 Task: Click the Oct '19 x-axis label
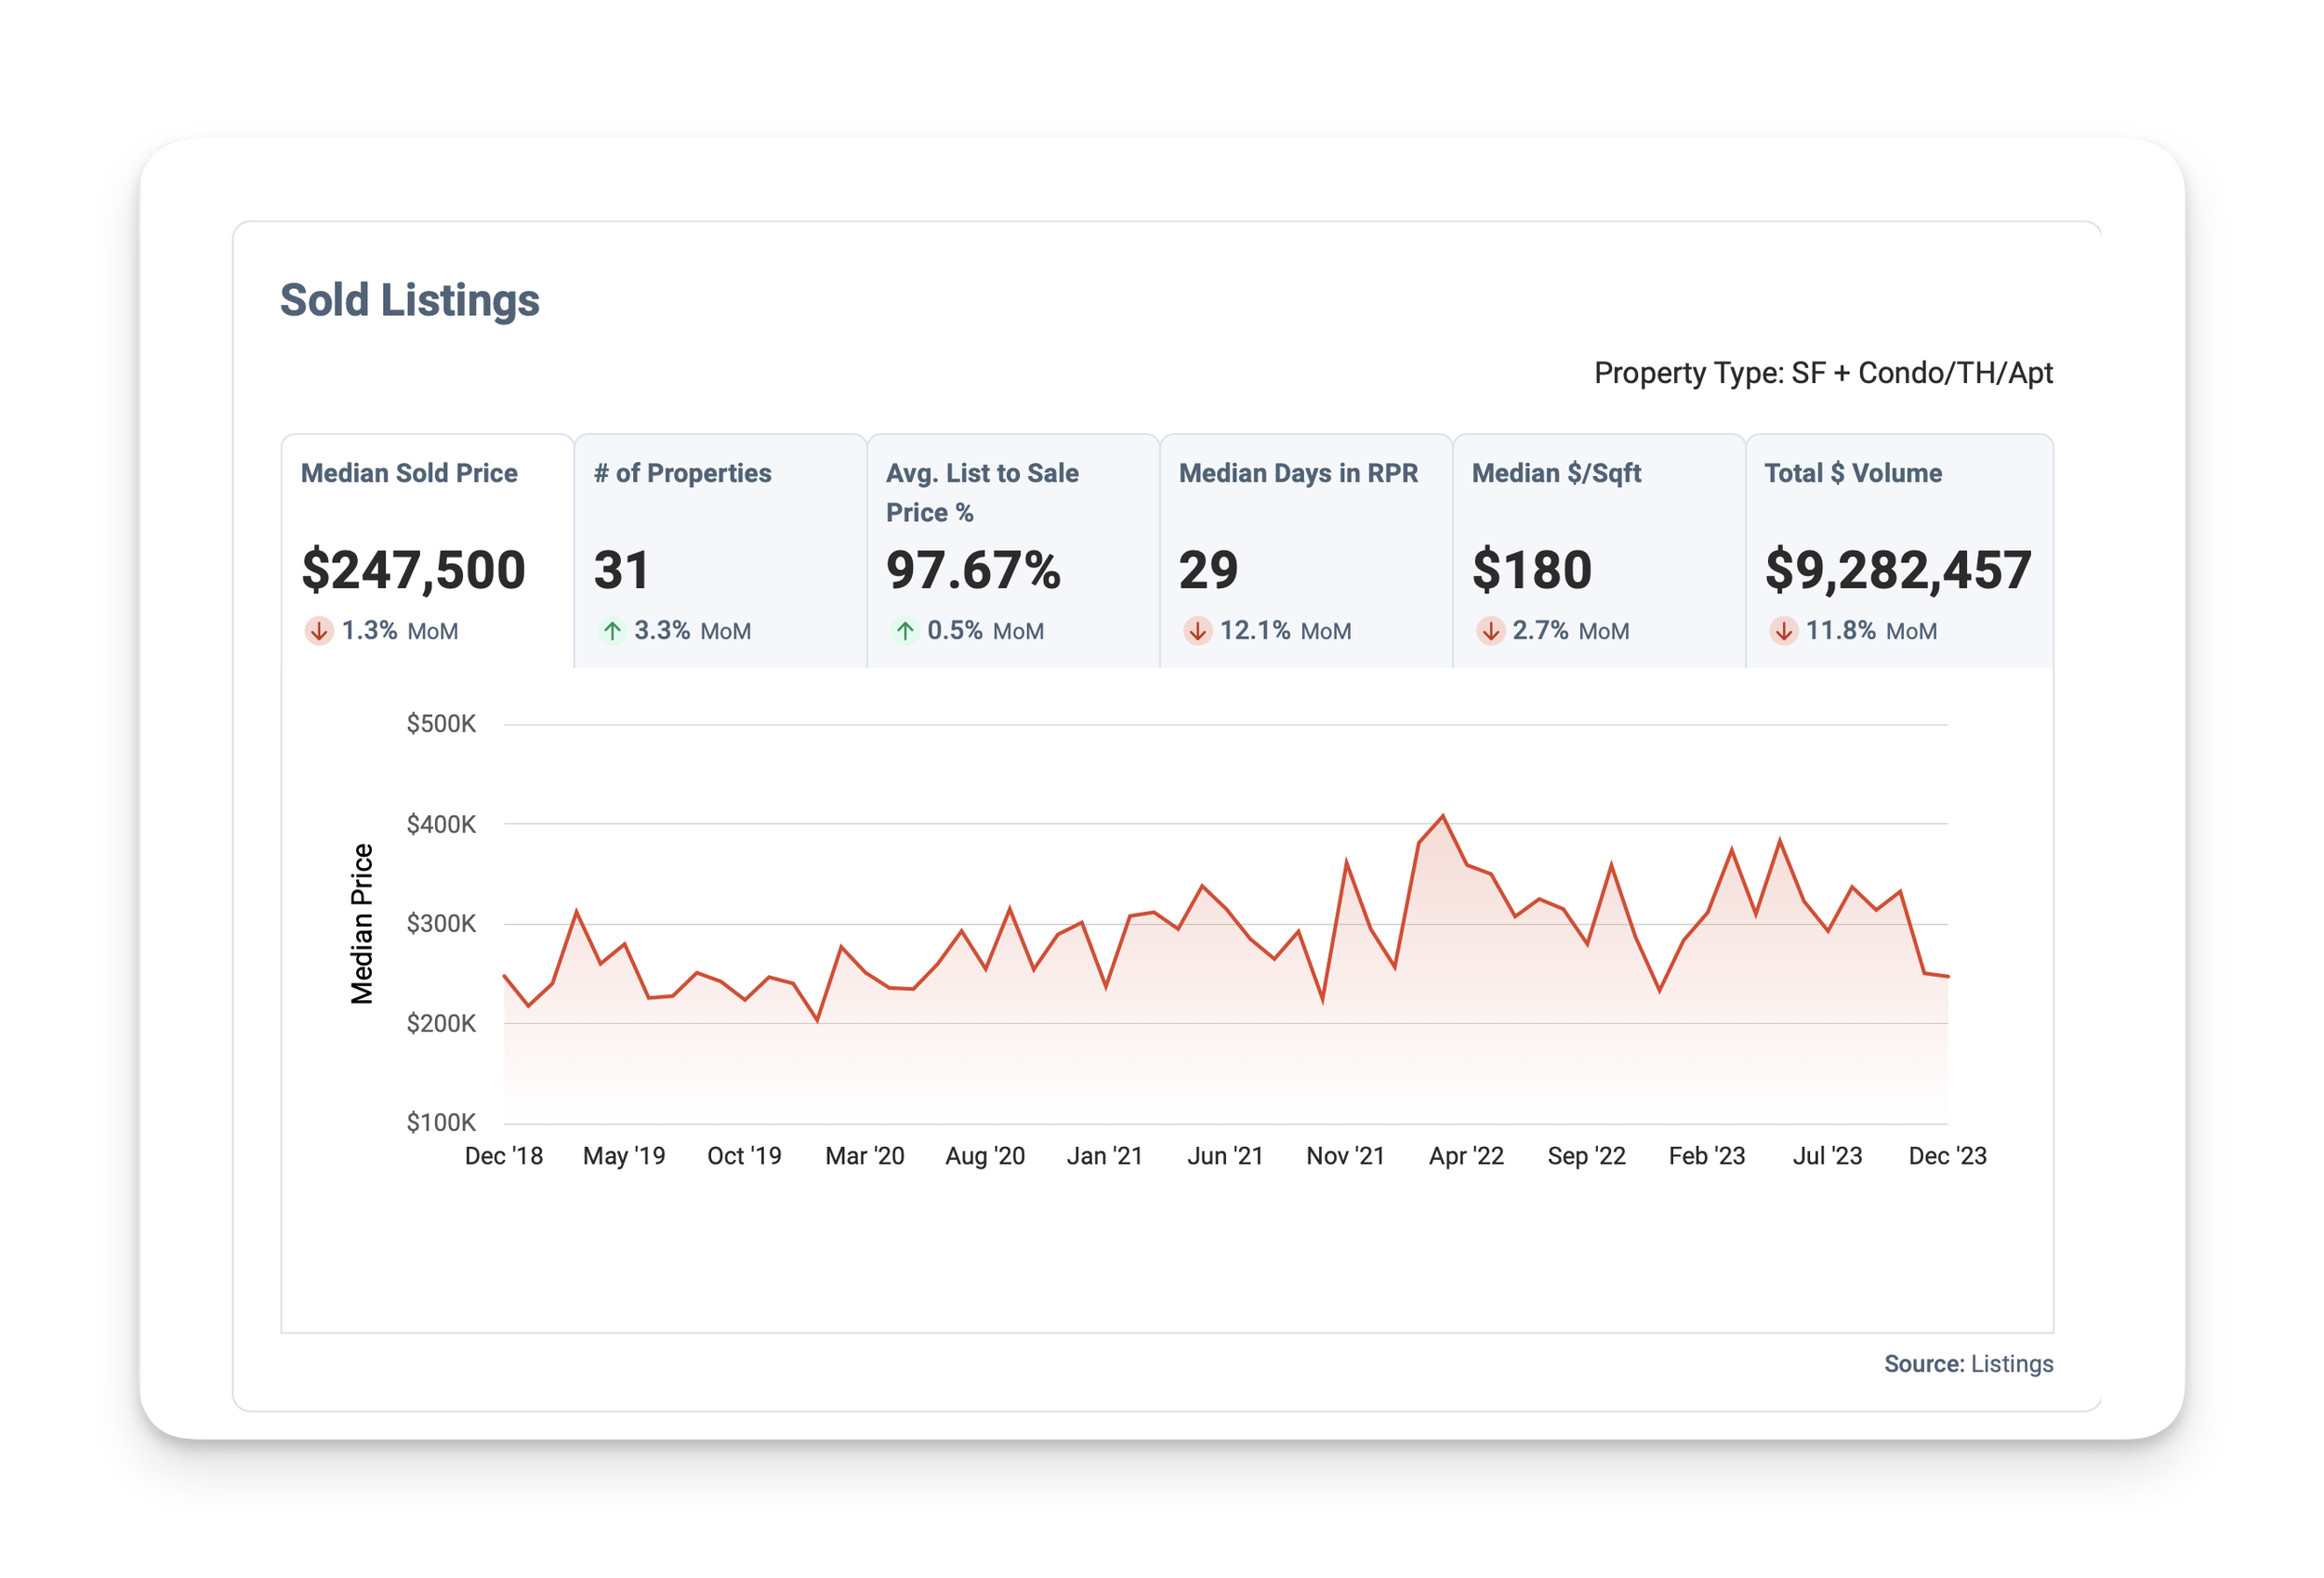click(745, 1156)
